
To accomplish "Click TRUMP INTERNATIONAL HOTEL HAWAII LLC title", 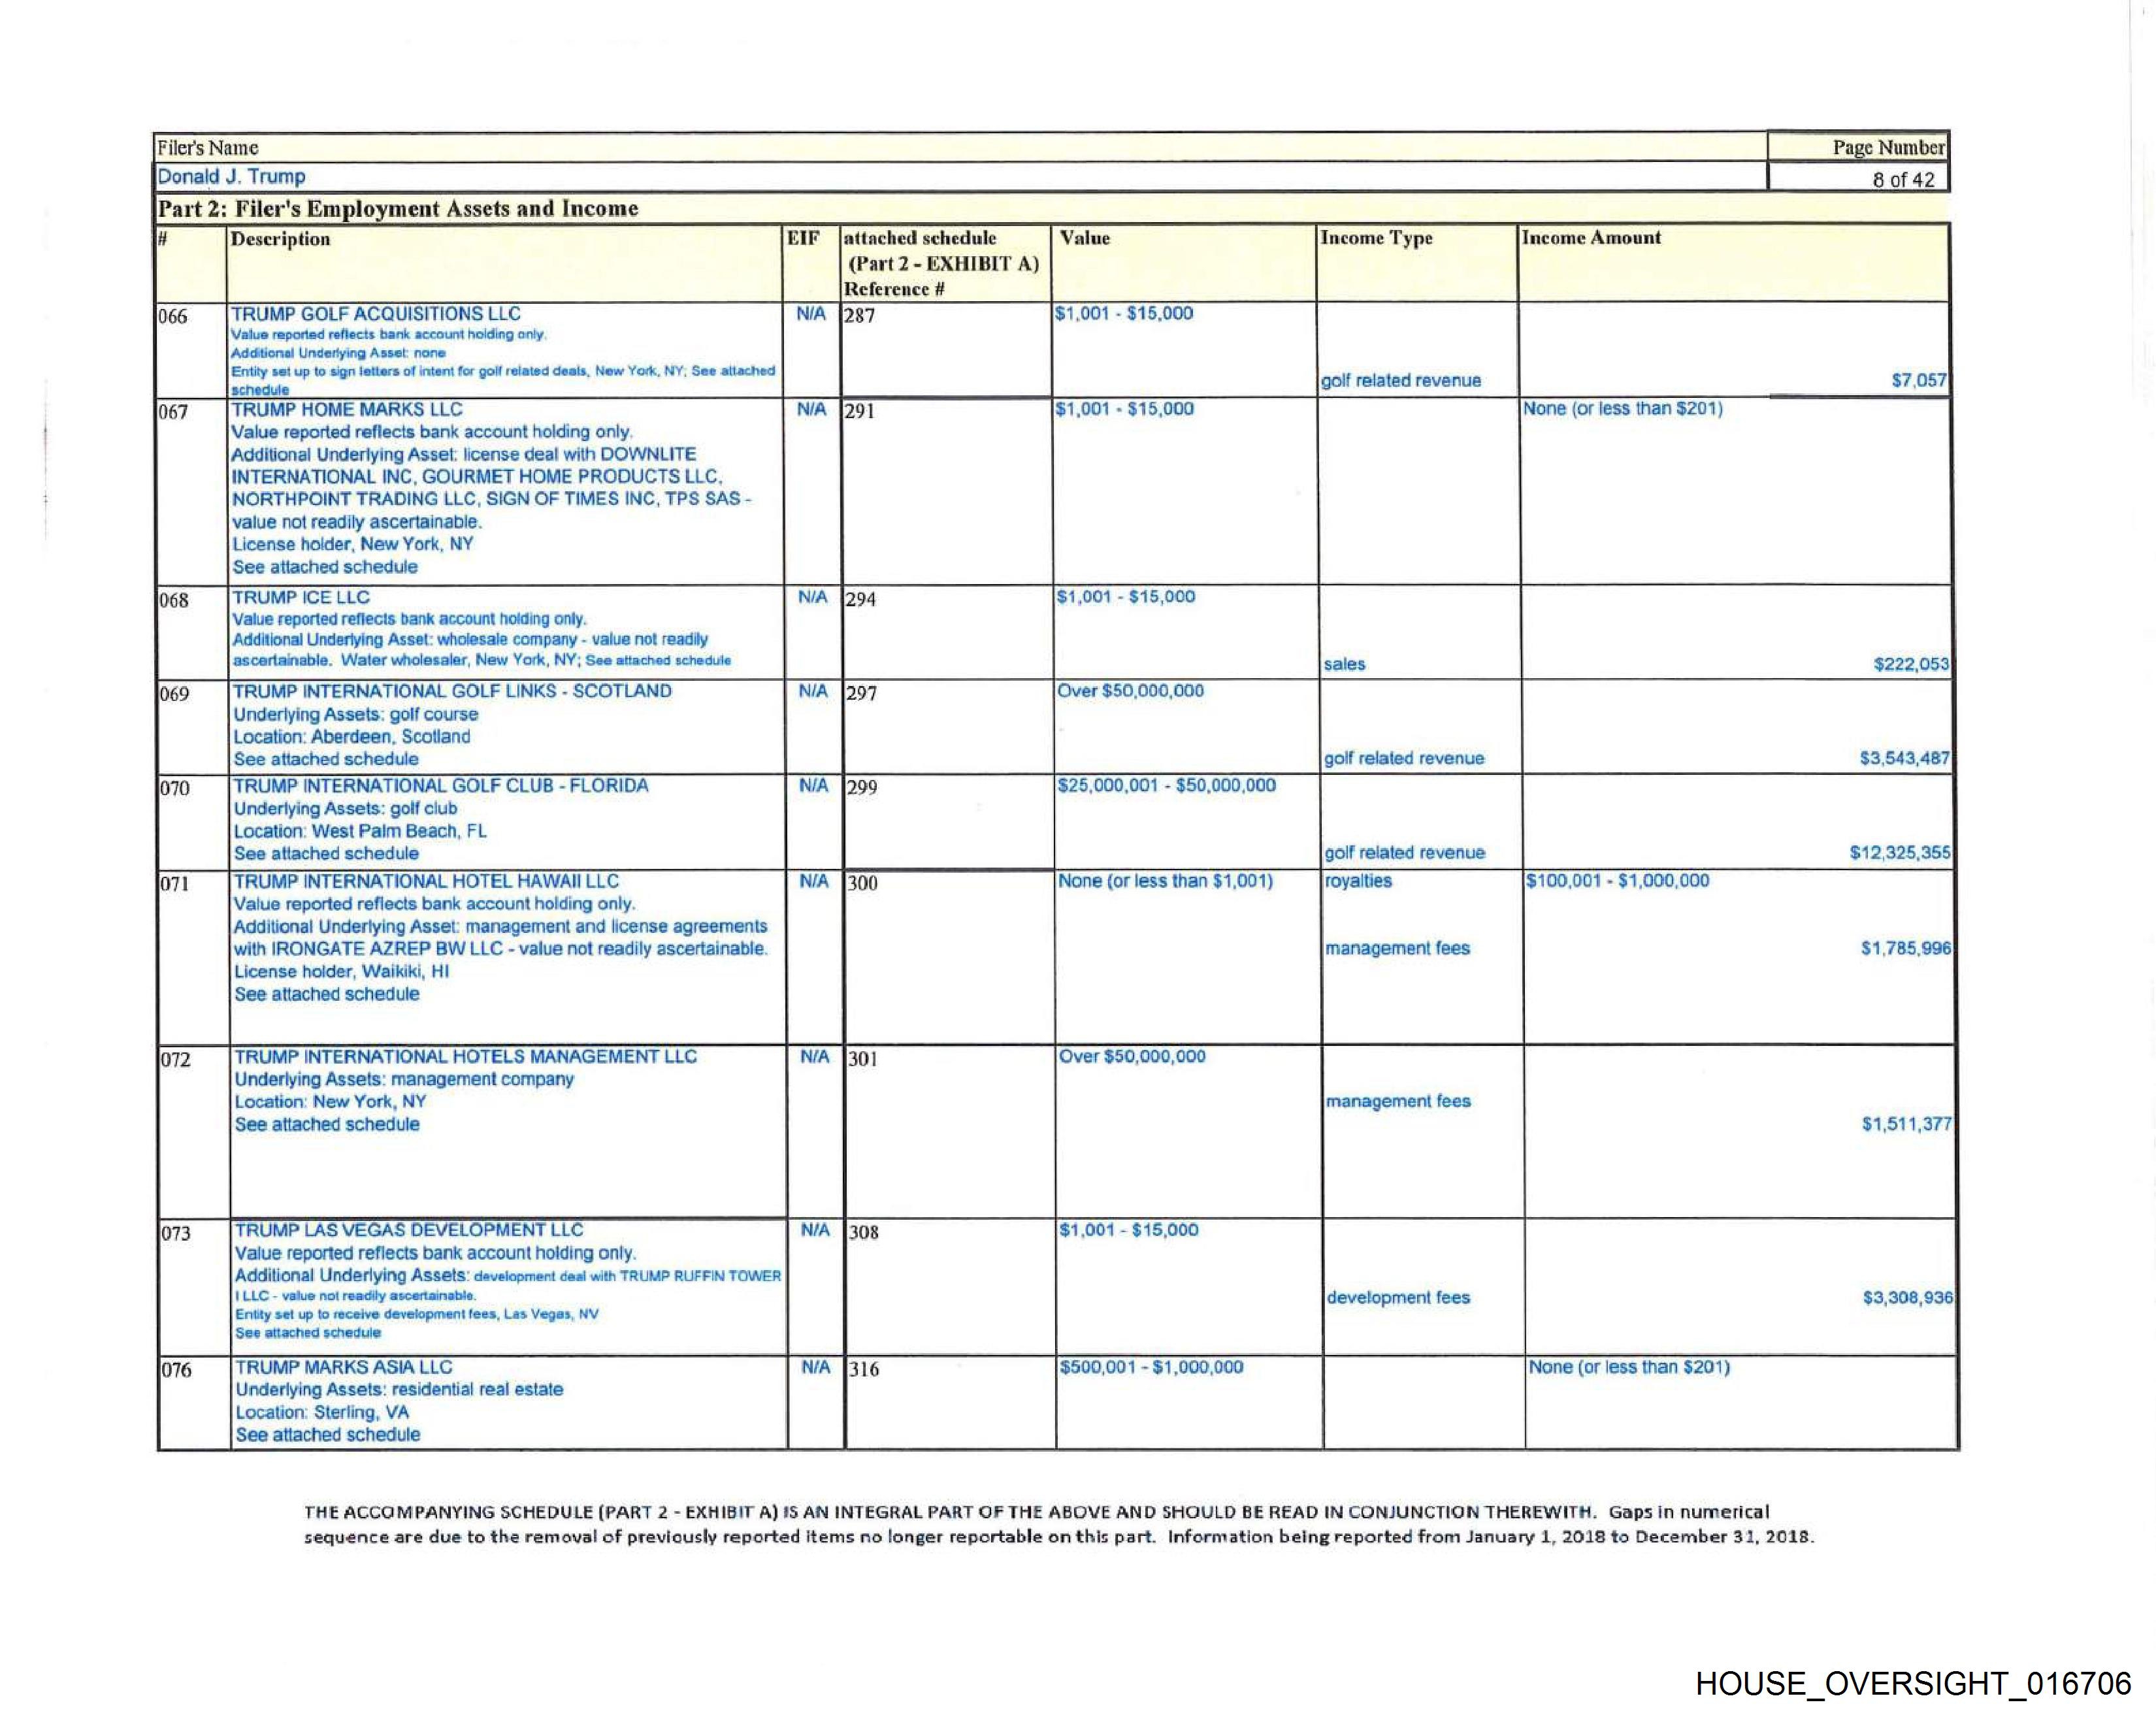I will point(426,881).
